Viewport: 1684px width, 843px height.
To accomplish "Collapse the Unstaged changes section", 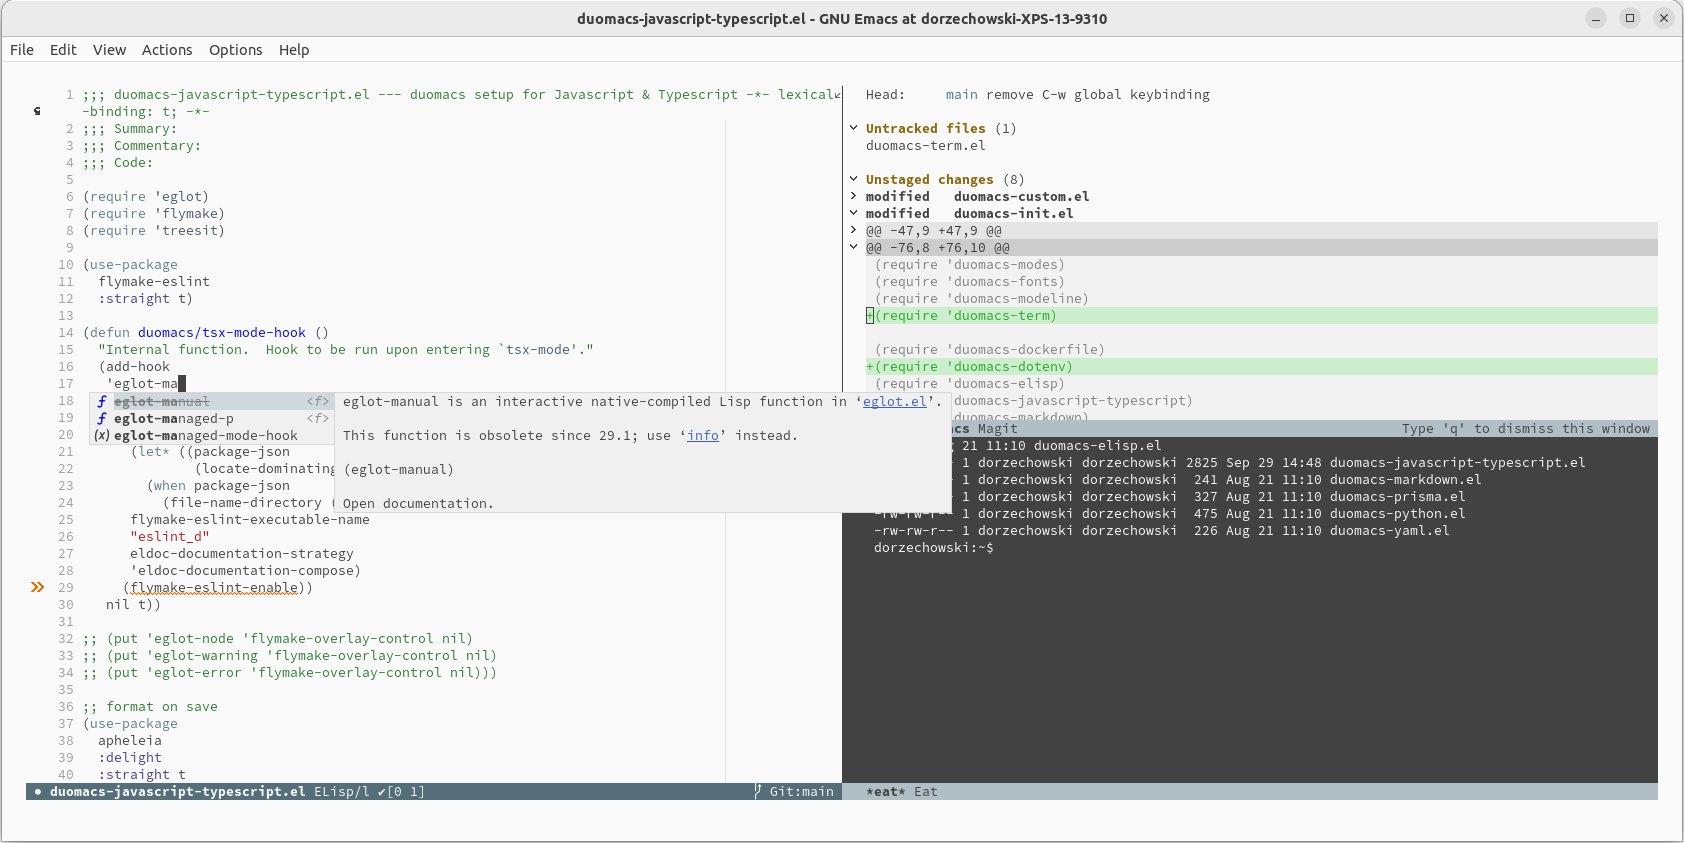I will click(x=854, y=179).
